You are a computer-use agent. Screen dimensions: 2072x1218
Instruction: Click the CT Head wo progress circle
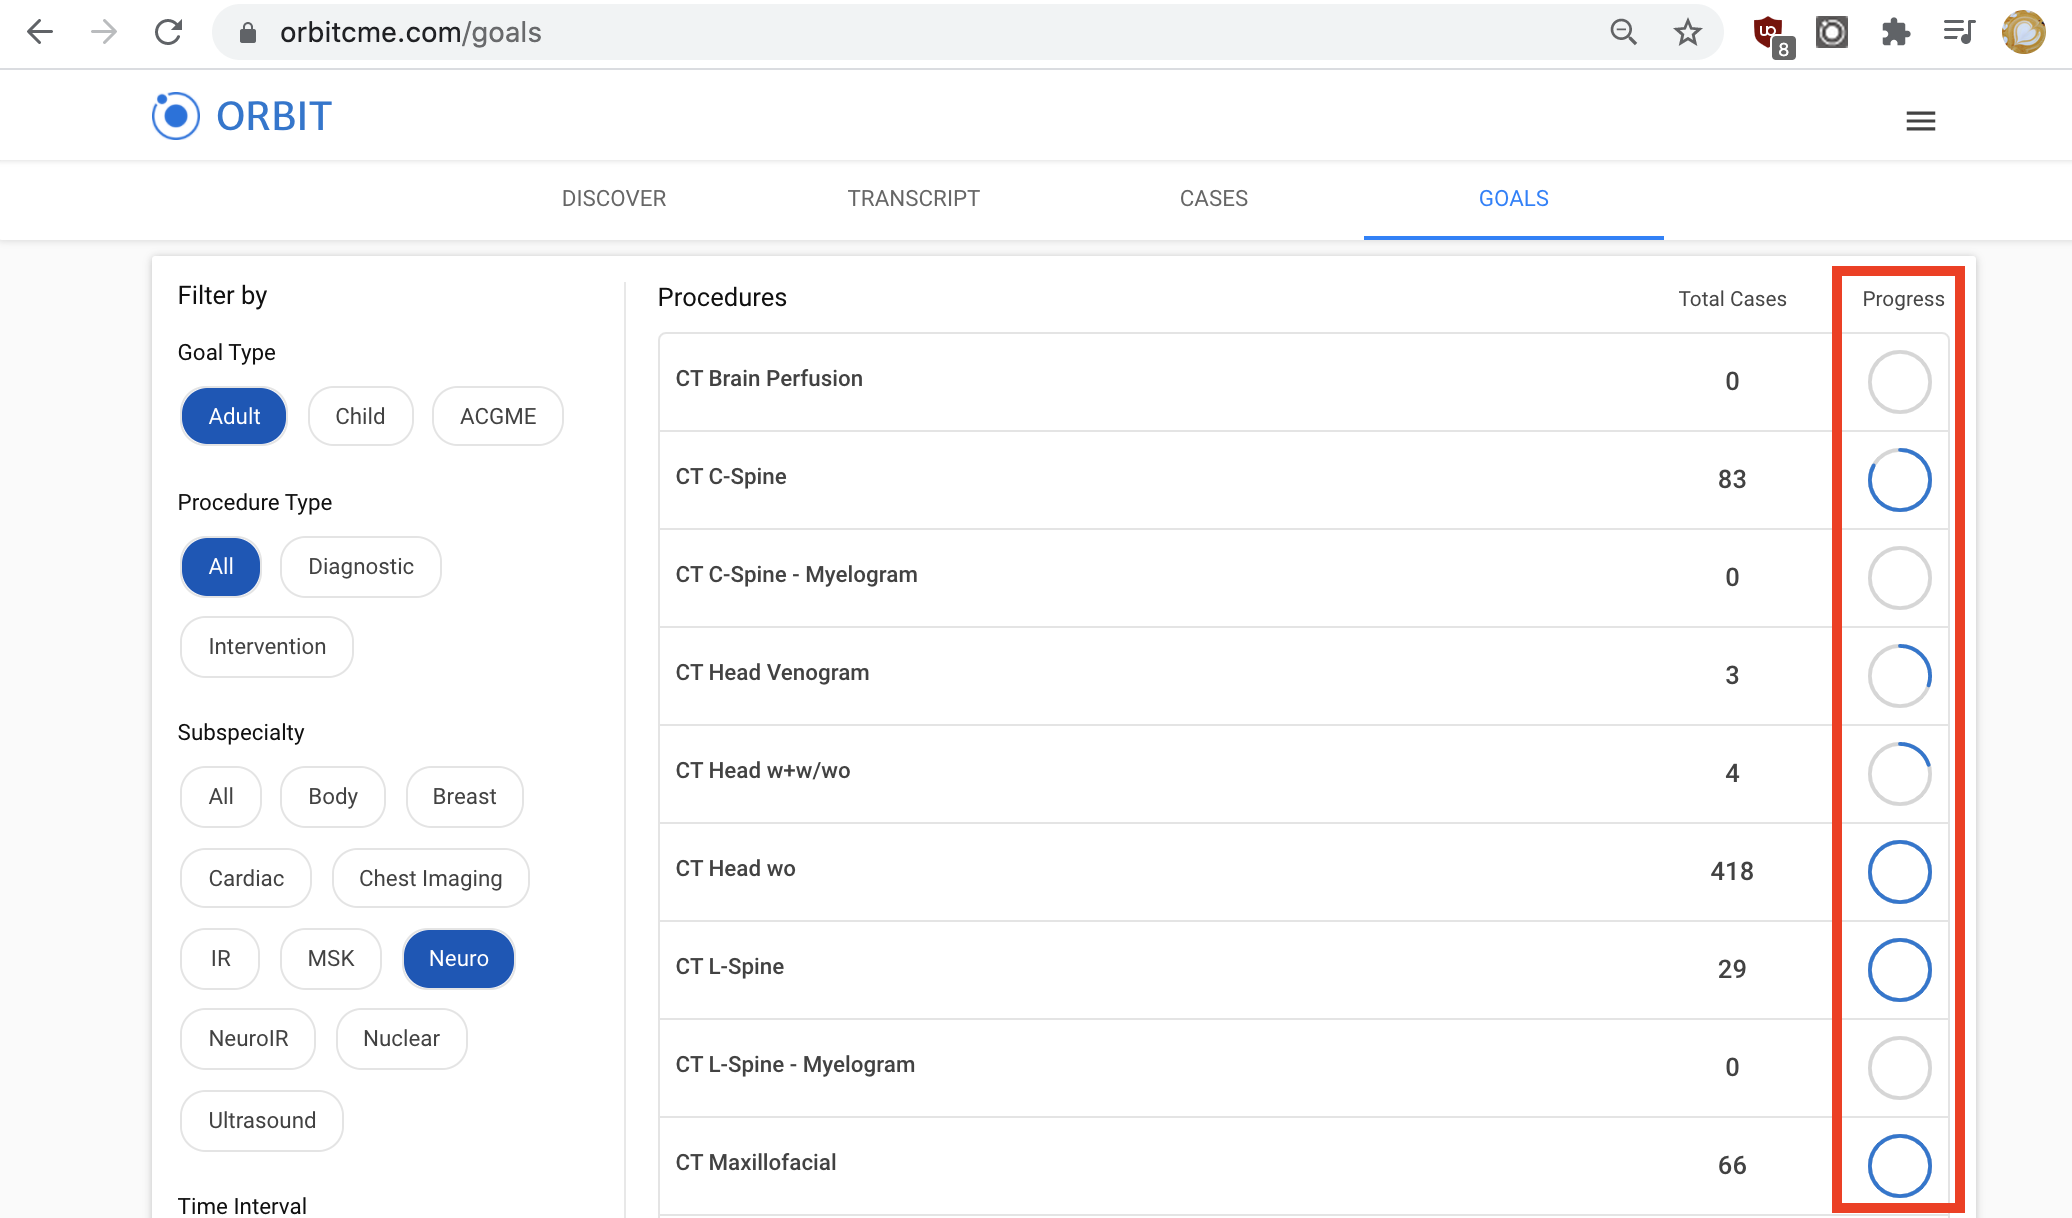click(1899, 871)
